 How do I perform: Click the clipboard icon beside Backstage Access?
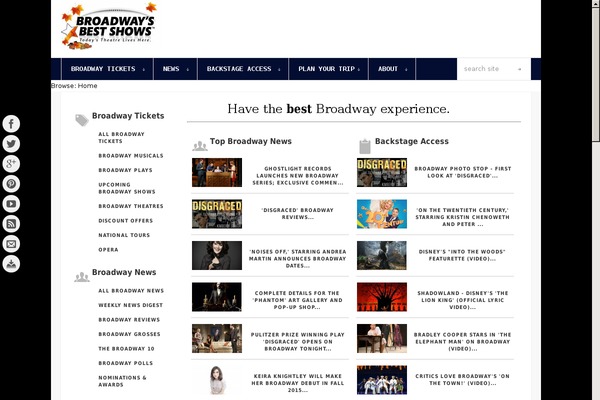click(365, 146)
